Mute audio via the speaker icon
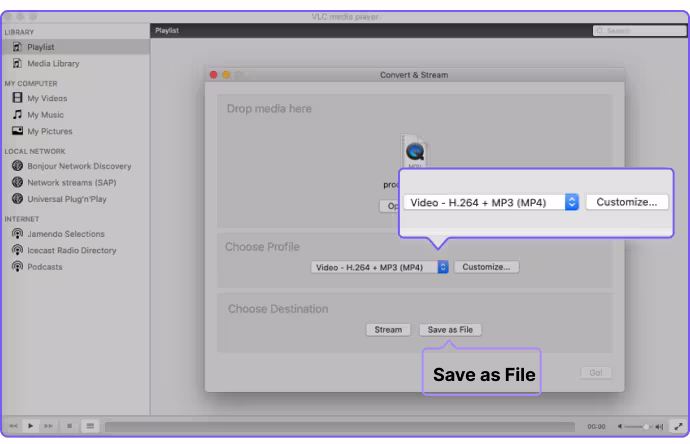690x444 pixels. pos(620,426)
